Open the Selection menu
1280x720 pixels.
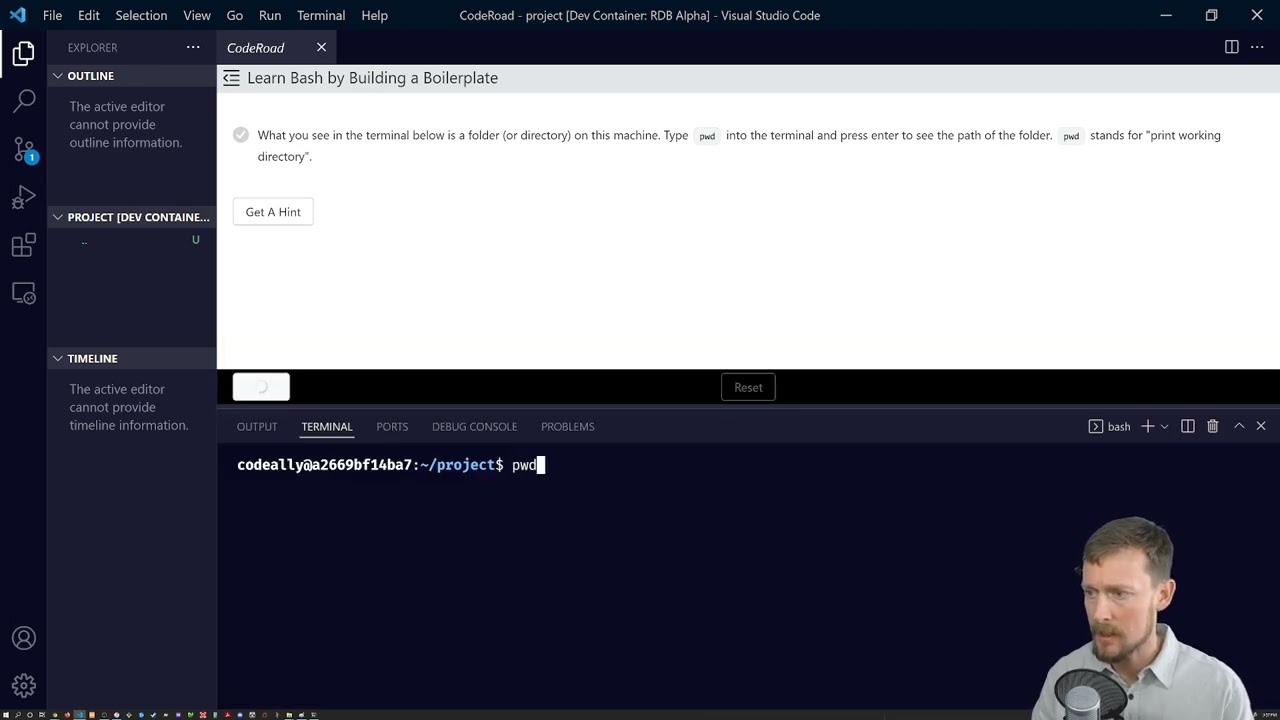pyautogui.click(x=141, y=15)
